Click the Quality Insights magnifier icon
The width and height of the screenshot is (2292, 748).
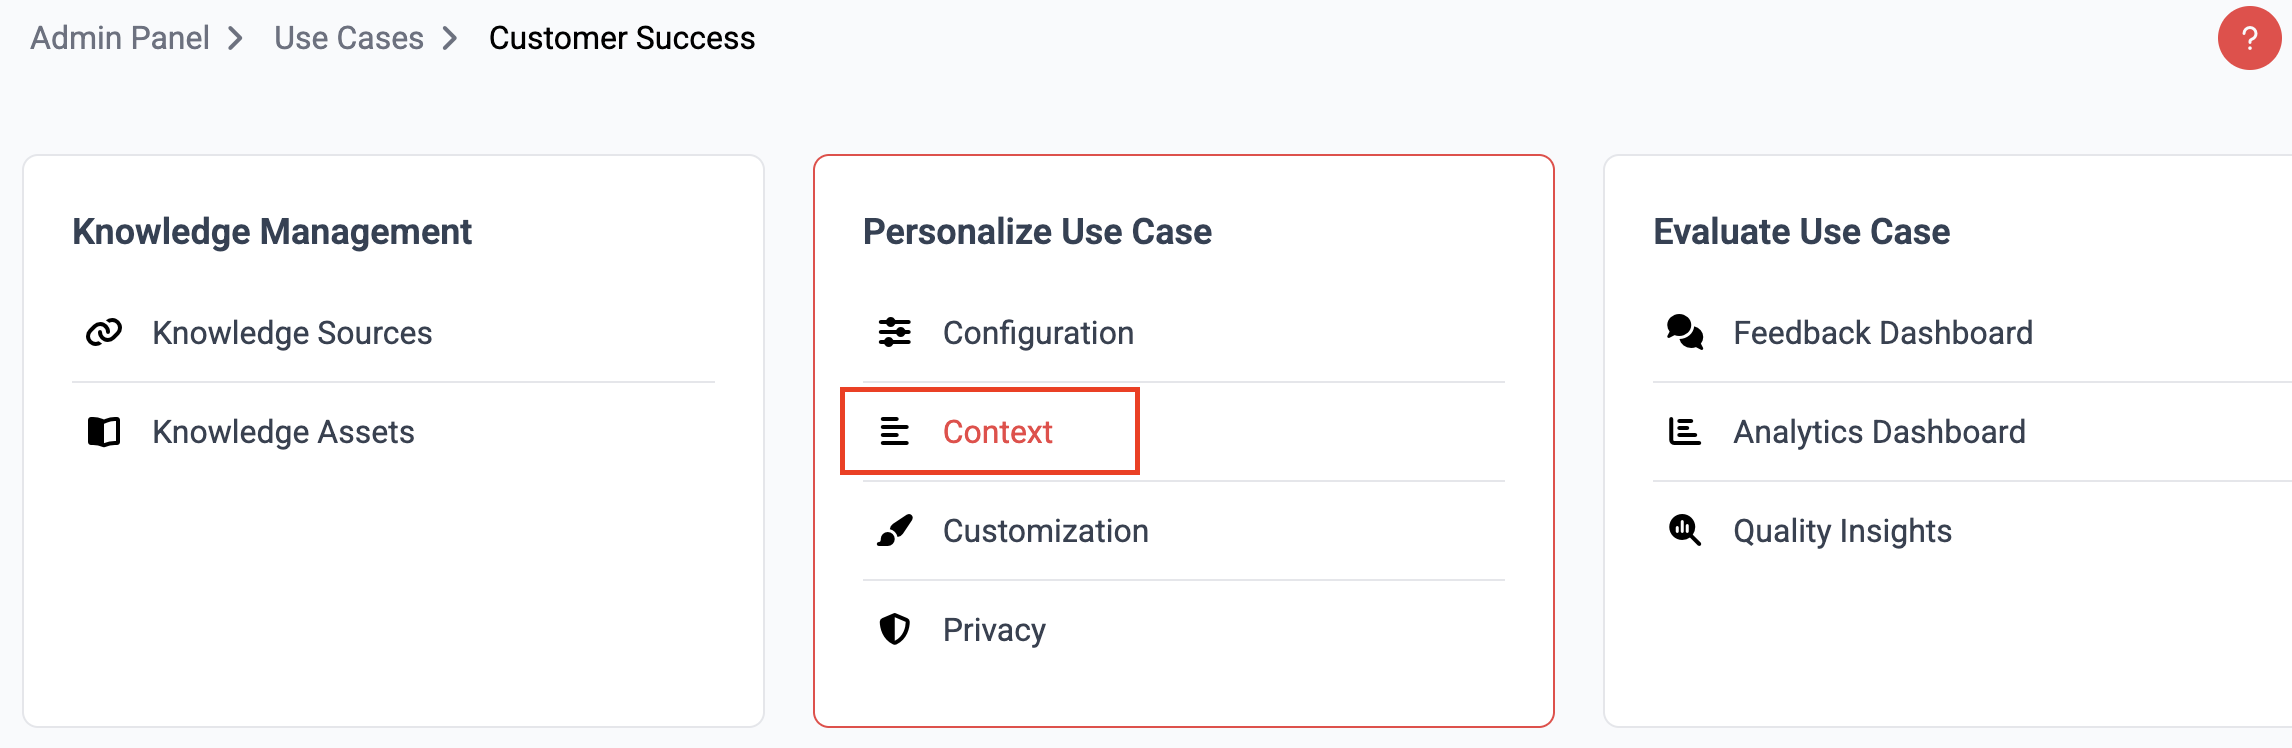(x=1684, y=530)
